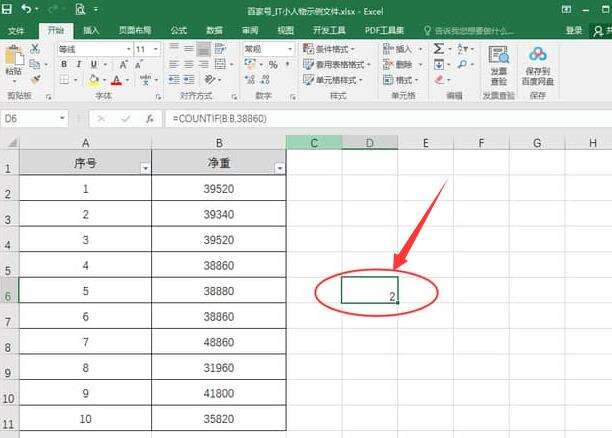Apply the yellow fill color bucket
This screenshot has width=612, height=438.
[x=94, y=80]
